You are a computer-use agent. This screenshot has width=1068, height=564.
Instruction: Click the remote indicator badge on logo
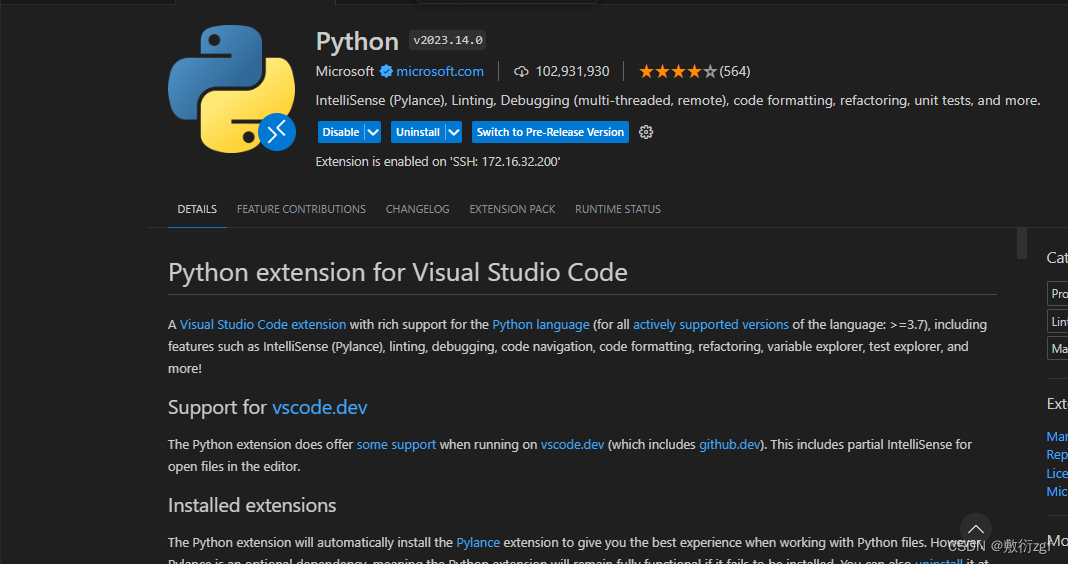277,131
